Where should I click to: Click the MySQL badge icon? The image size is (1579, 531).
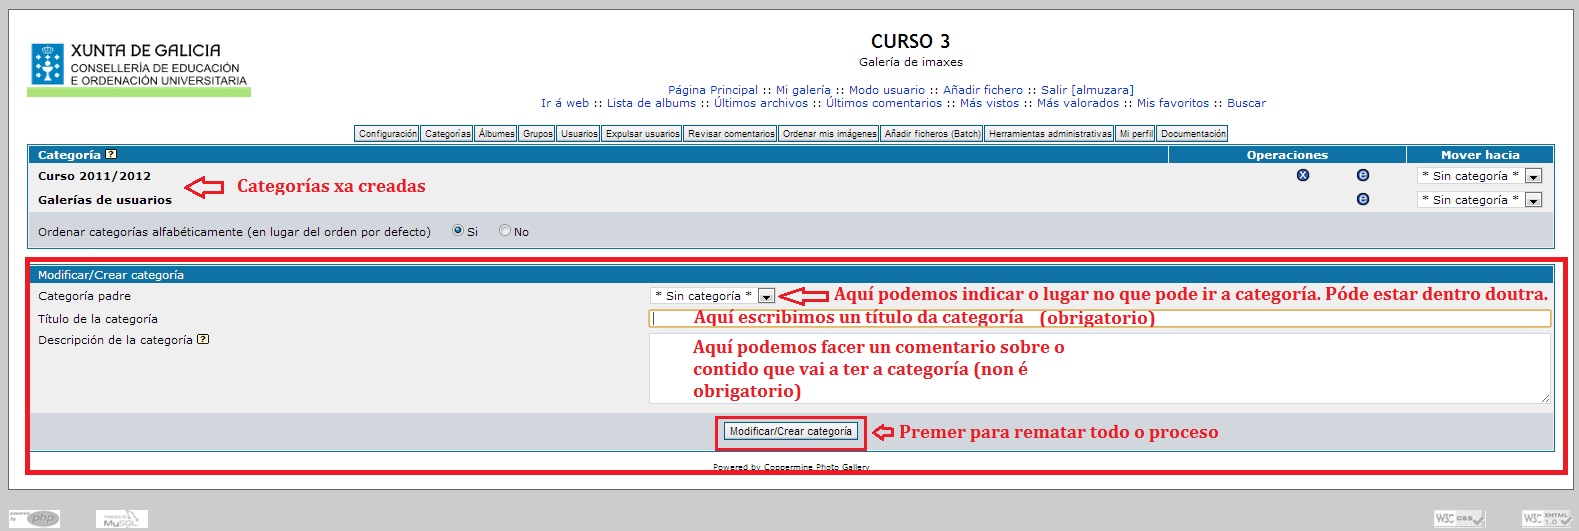tap(122, 518)
